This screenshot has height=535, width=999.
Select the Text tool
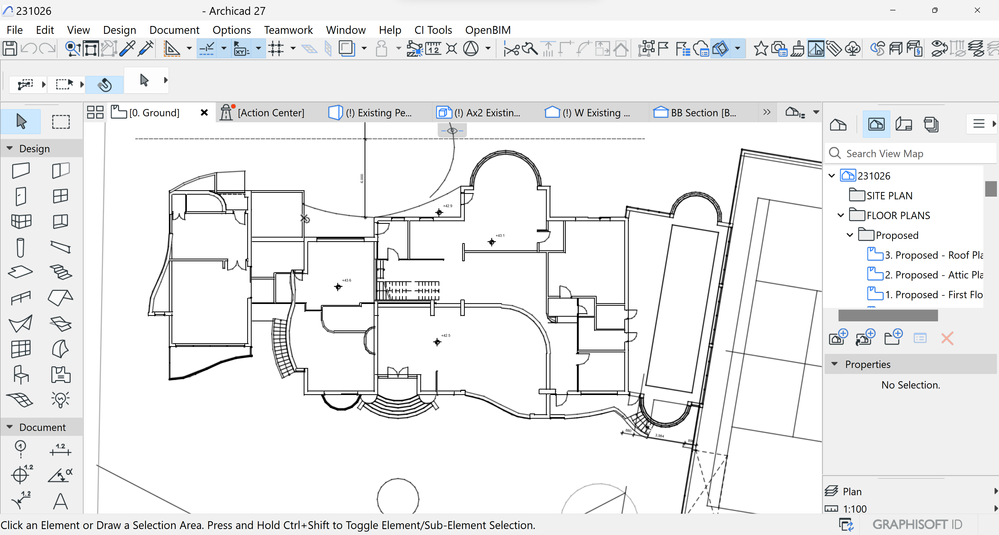61,501
